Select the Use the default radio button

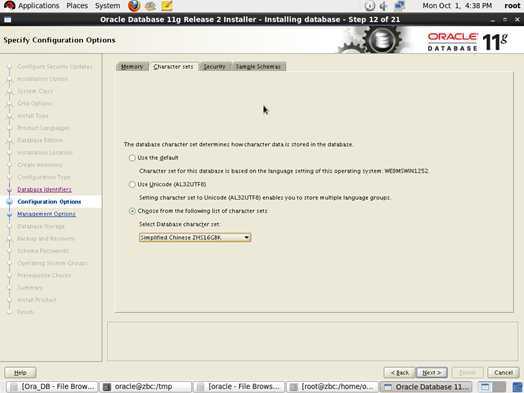click(132, 158)
